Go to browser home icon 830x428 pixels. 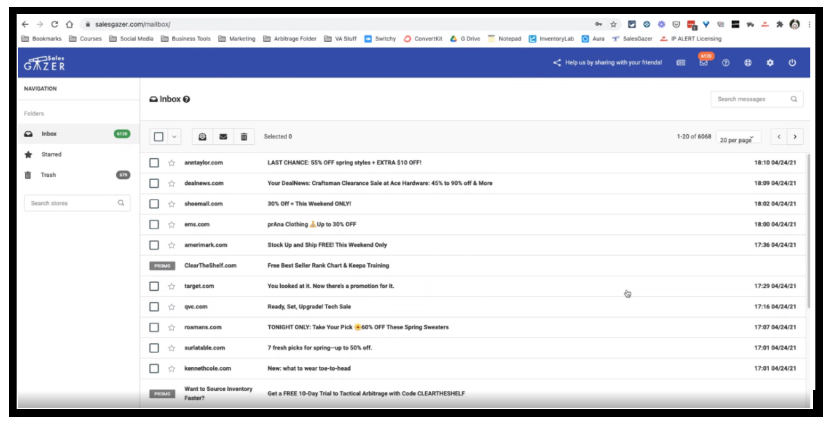[69, 24]
